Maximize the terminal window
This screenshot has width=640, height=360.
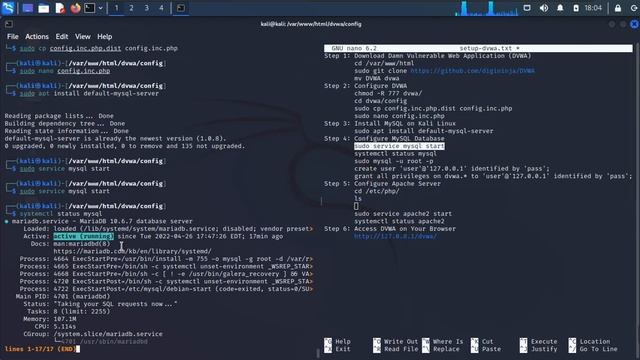pos(623,24)
